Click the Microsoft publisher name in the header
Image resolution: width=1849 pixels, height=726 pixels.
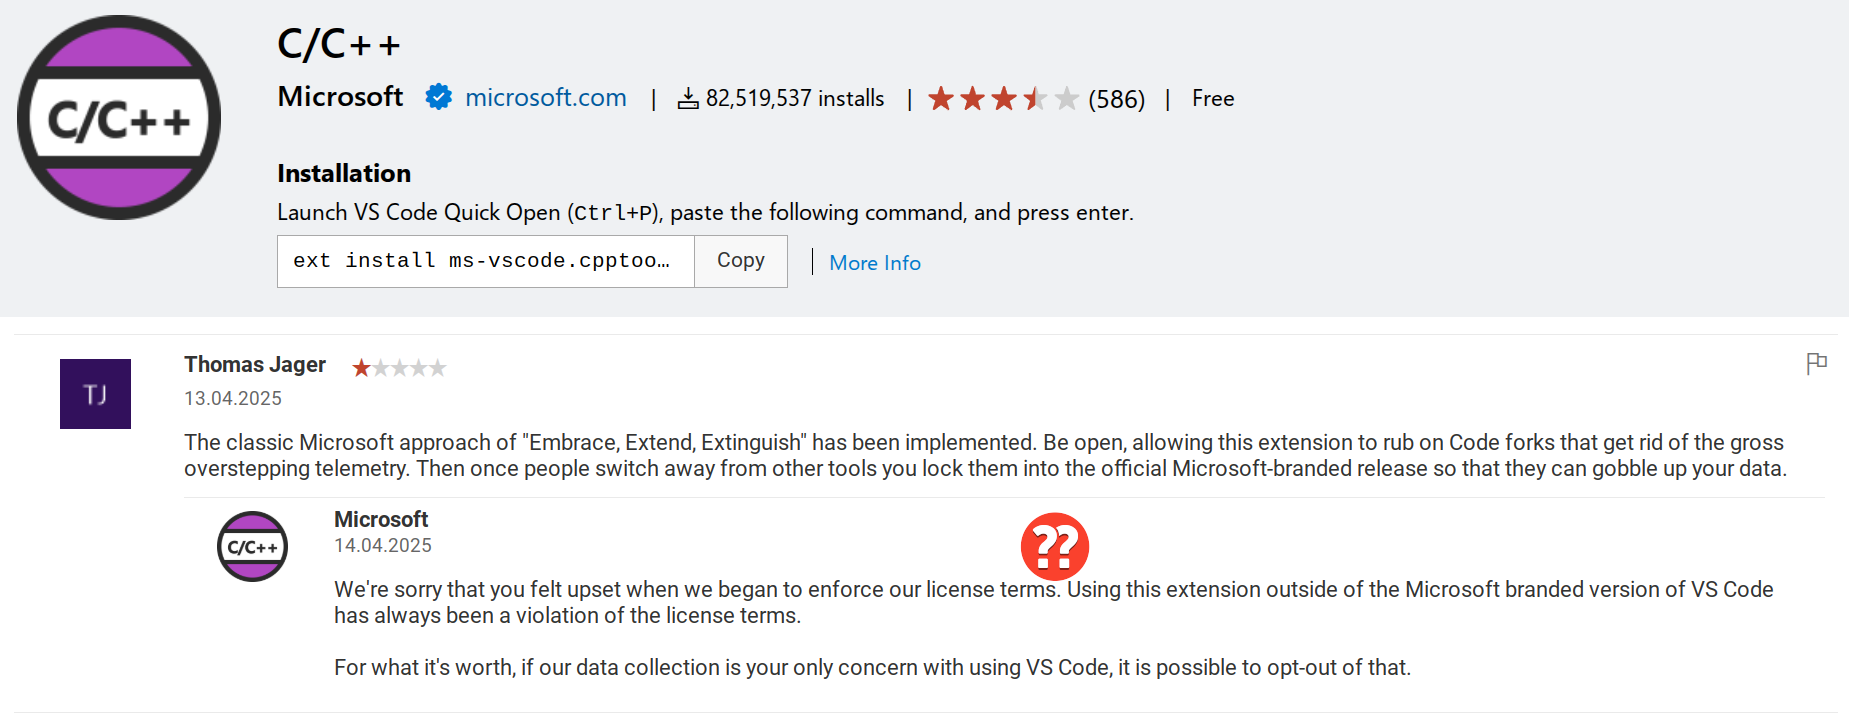[x=340, y=96]
